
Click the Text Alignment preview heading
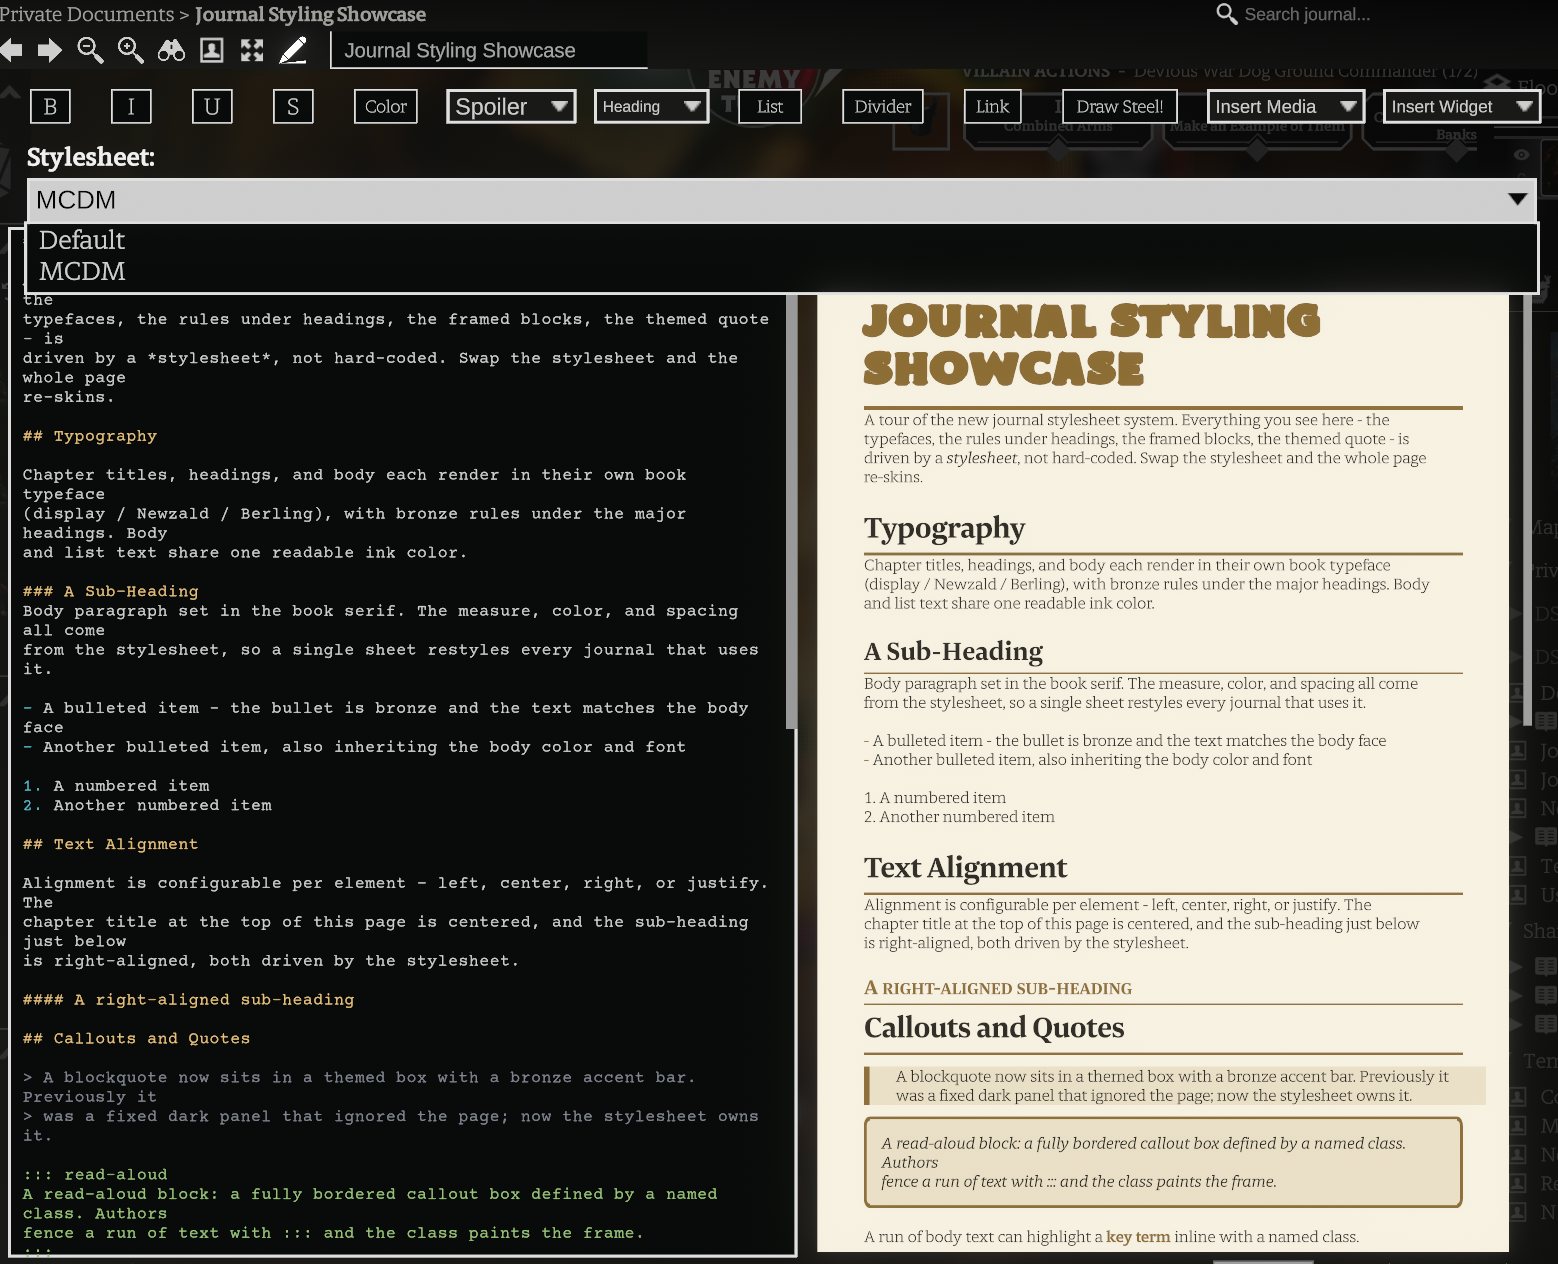coord(965,867)
